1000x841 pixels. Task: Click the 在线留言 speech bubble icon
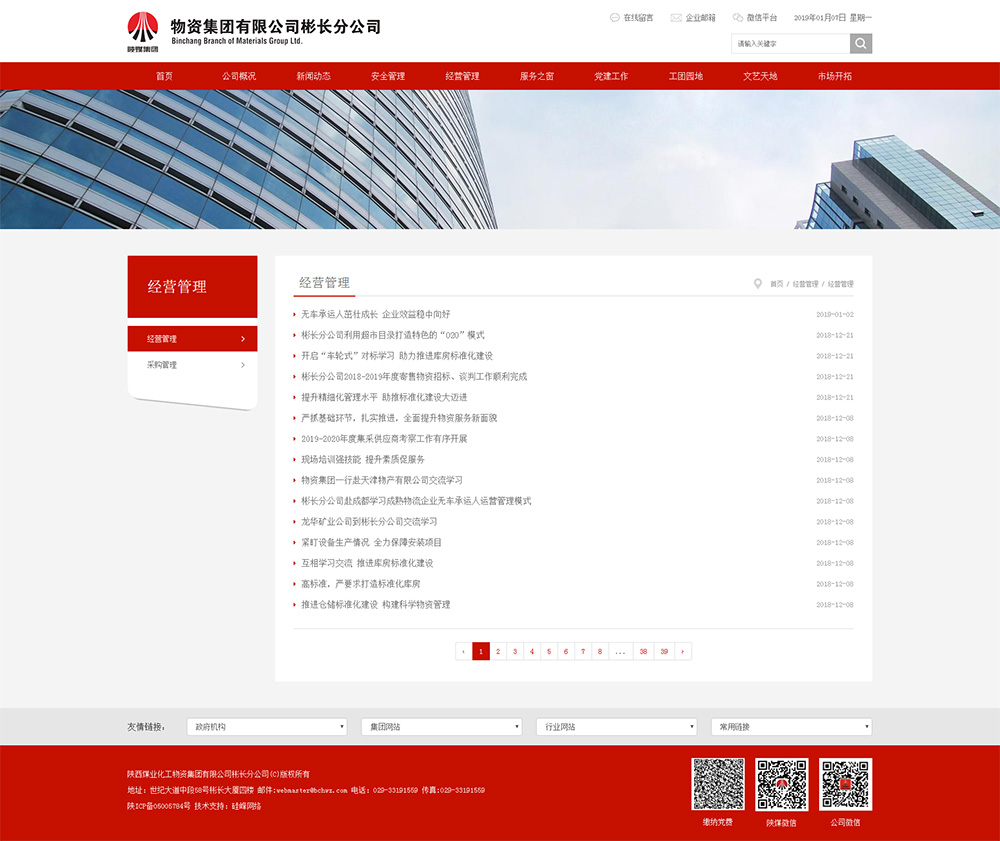[x=614, y=18]
